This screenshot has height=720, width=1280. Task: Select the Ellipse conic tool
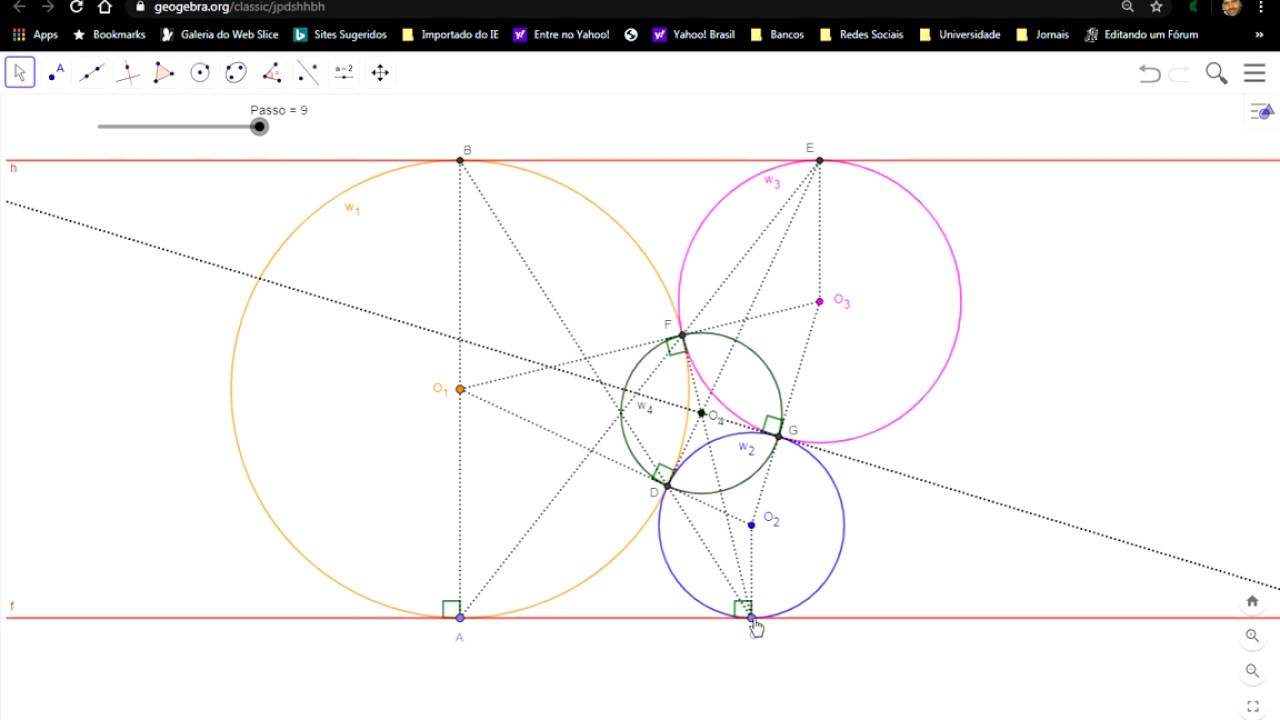236,72
